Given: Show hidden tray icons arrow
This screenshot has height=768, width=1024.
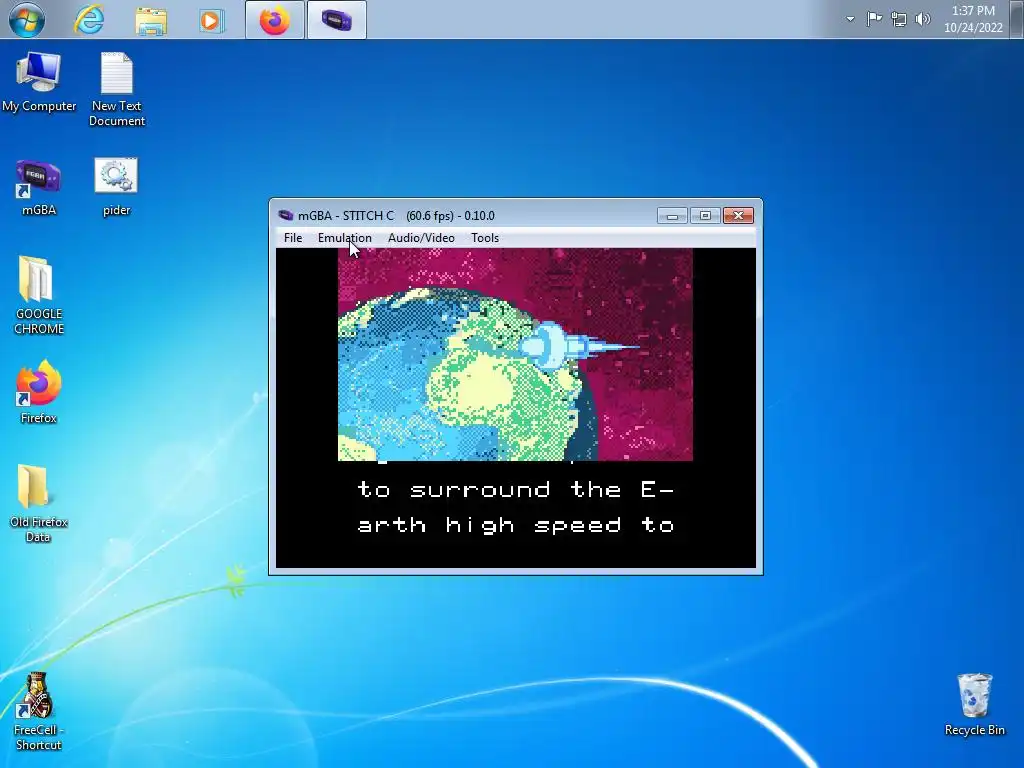Looking at the screenshot, I should pyautogui.click(x=850, y=19).
